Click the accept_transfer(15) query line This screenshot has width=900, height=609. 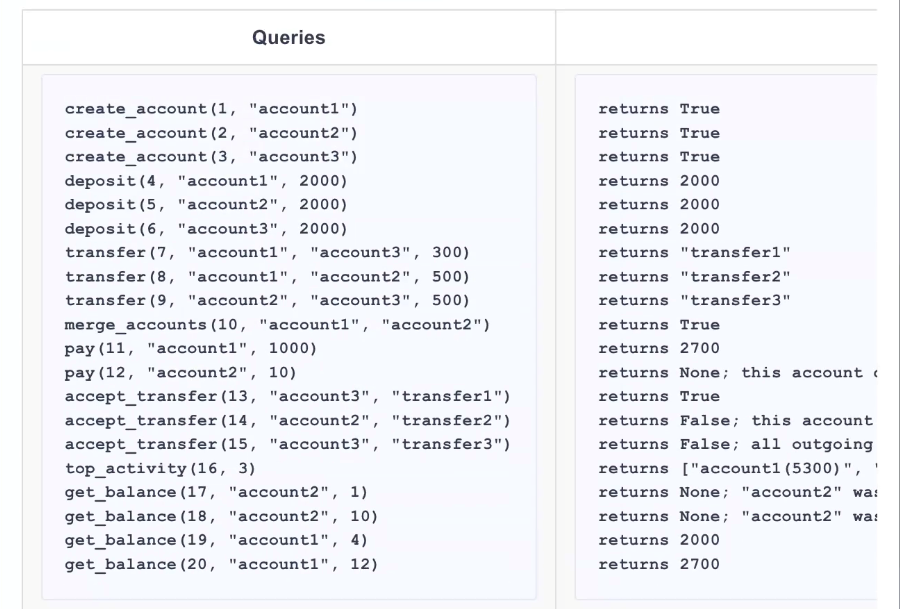[x=287, y=445]
